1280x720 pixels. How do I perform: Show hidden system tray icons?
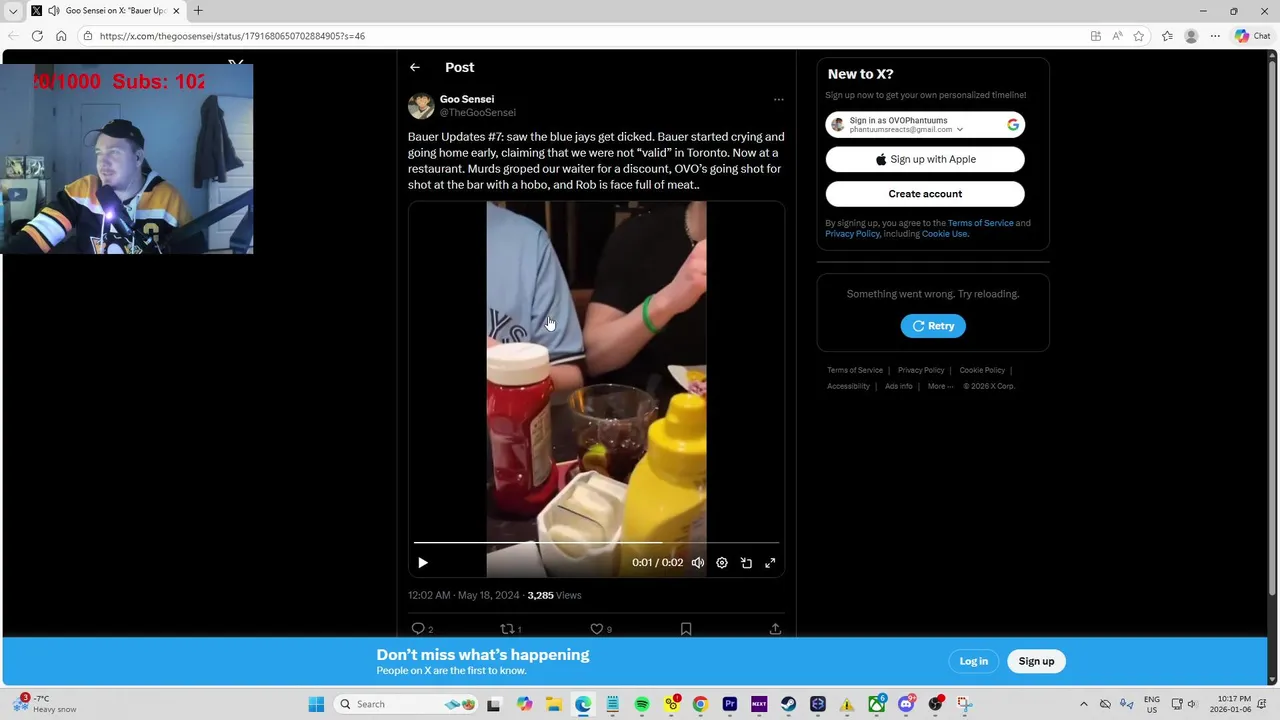point(1083,704)
